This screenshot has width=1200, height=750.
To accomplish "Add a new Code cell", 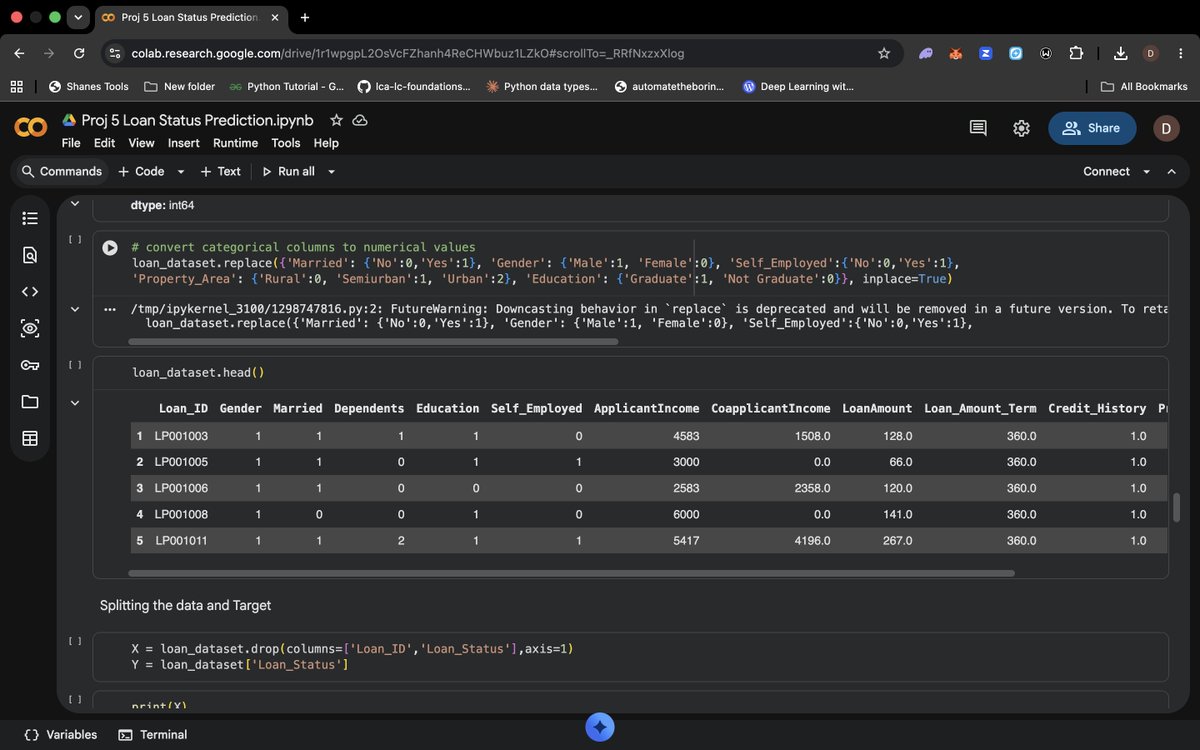I will [141, 172].
